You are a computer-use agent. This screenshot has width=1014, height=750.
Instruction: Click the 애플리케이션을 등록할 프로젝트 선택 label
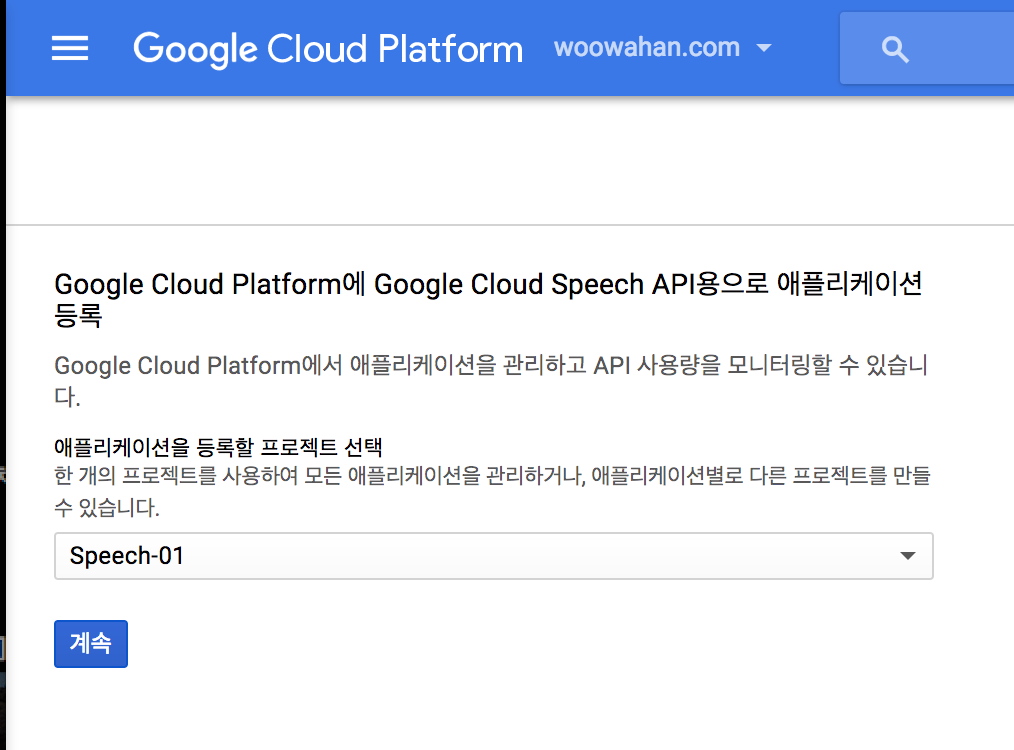click(x=218, y=447)
